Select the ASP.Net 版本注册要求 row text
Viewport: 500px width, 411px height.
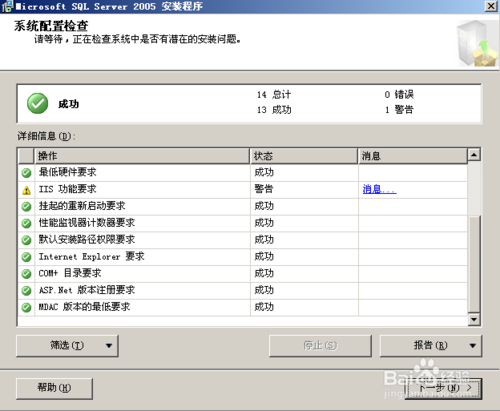tap(87, 290)
